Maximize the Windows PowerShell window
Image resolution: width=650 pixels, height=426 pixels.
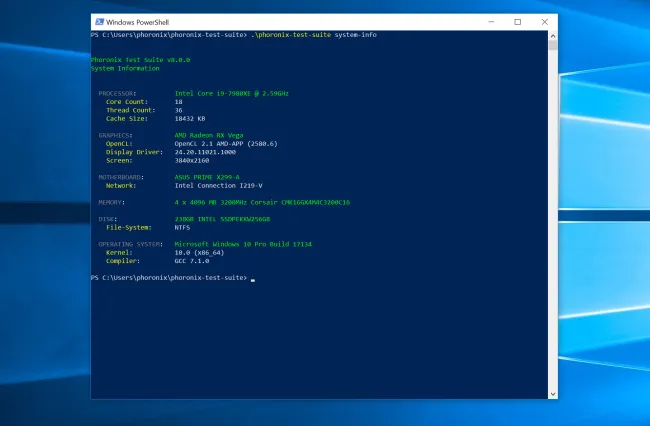coord(517,21)
